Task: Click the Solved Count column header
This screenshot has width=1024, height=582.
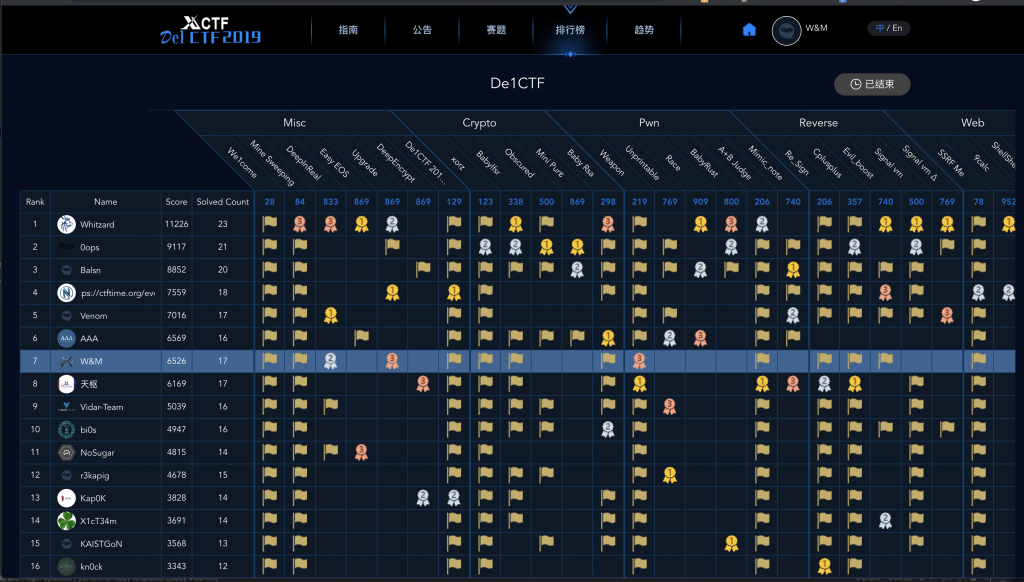Action: 223,202
